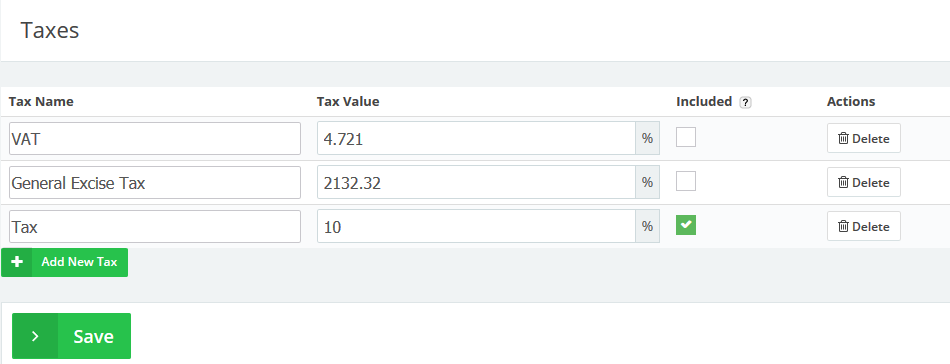The height and width of the screenshot is (364, 950).
Task: Click the trash icon in Tax row
Action: coord(843,227)
